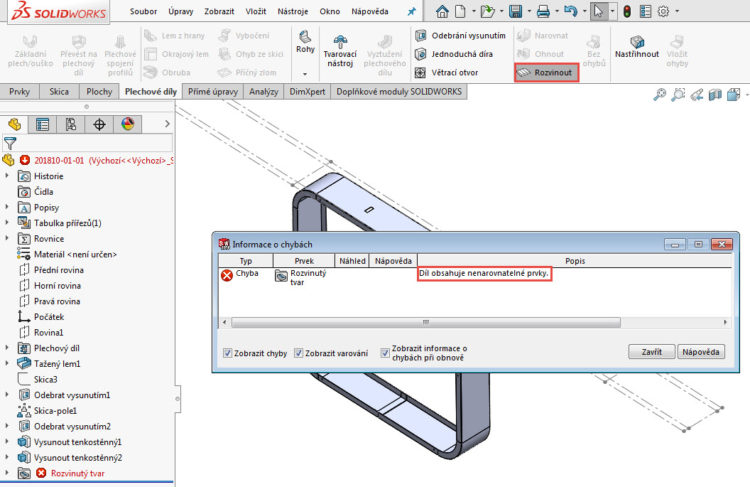Select Tvarovací nástroj forming tool
Viewport: 750px width, 487px height.
[x=340, y=51]
